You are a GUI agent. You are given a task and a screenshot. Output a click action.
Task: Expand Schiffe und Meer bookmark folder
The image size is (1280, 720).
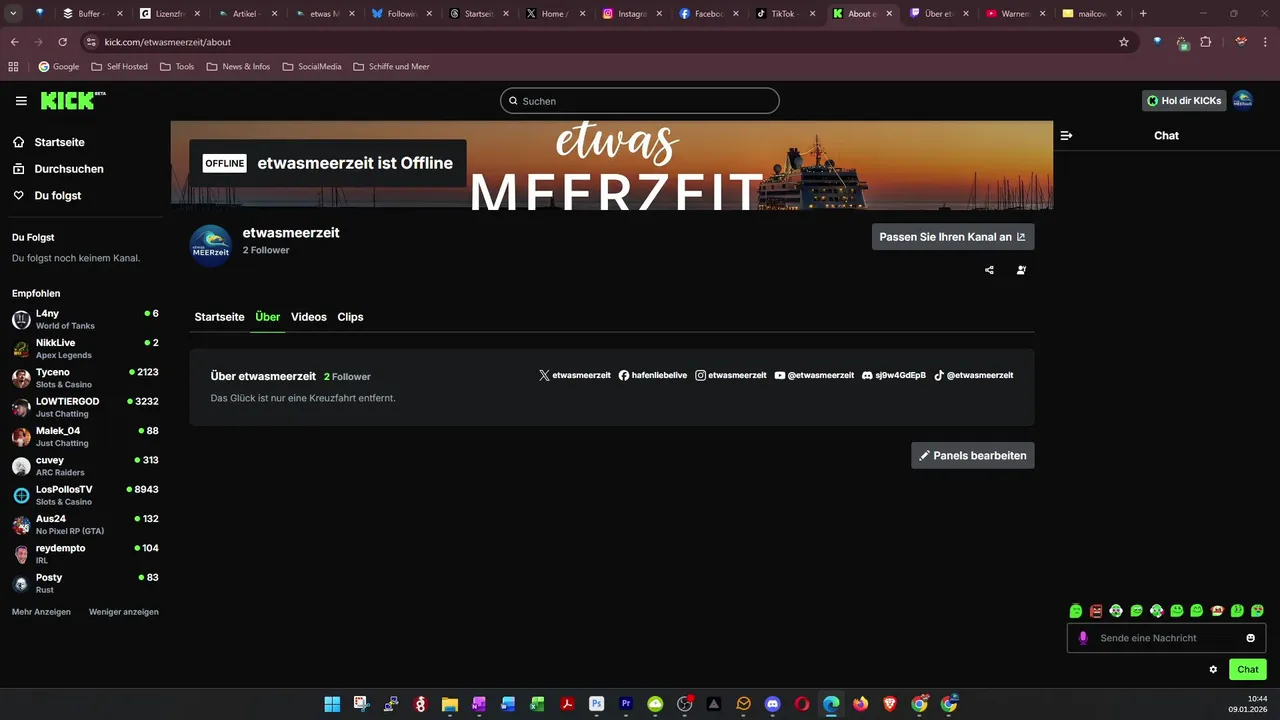click(x=391, y=67)
